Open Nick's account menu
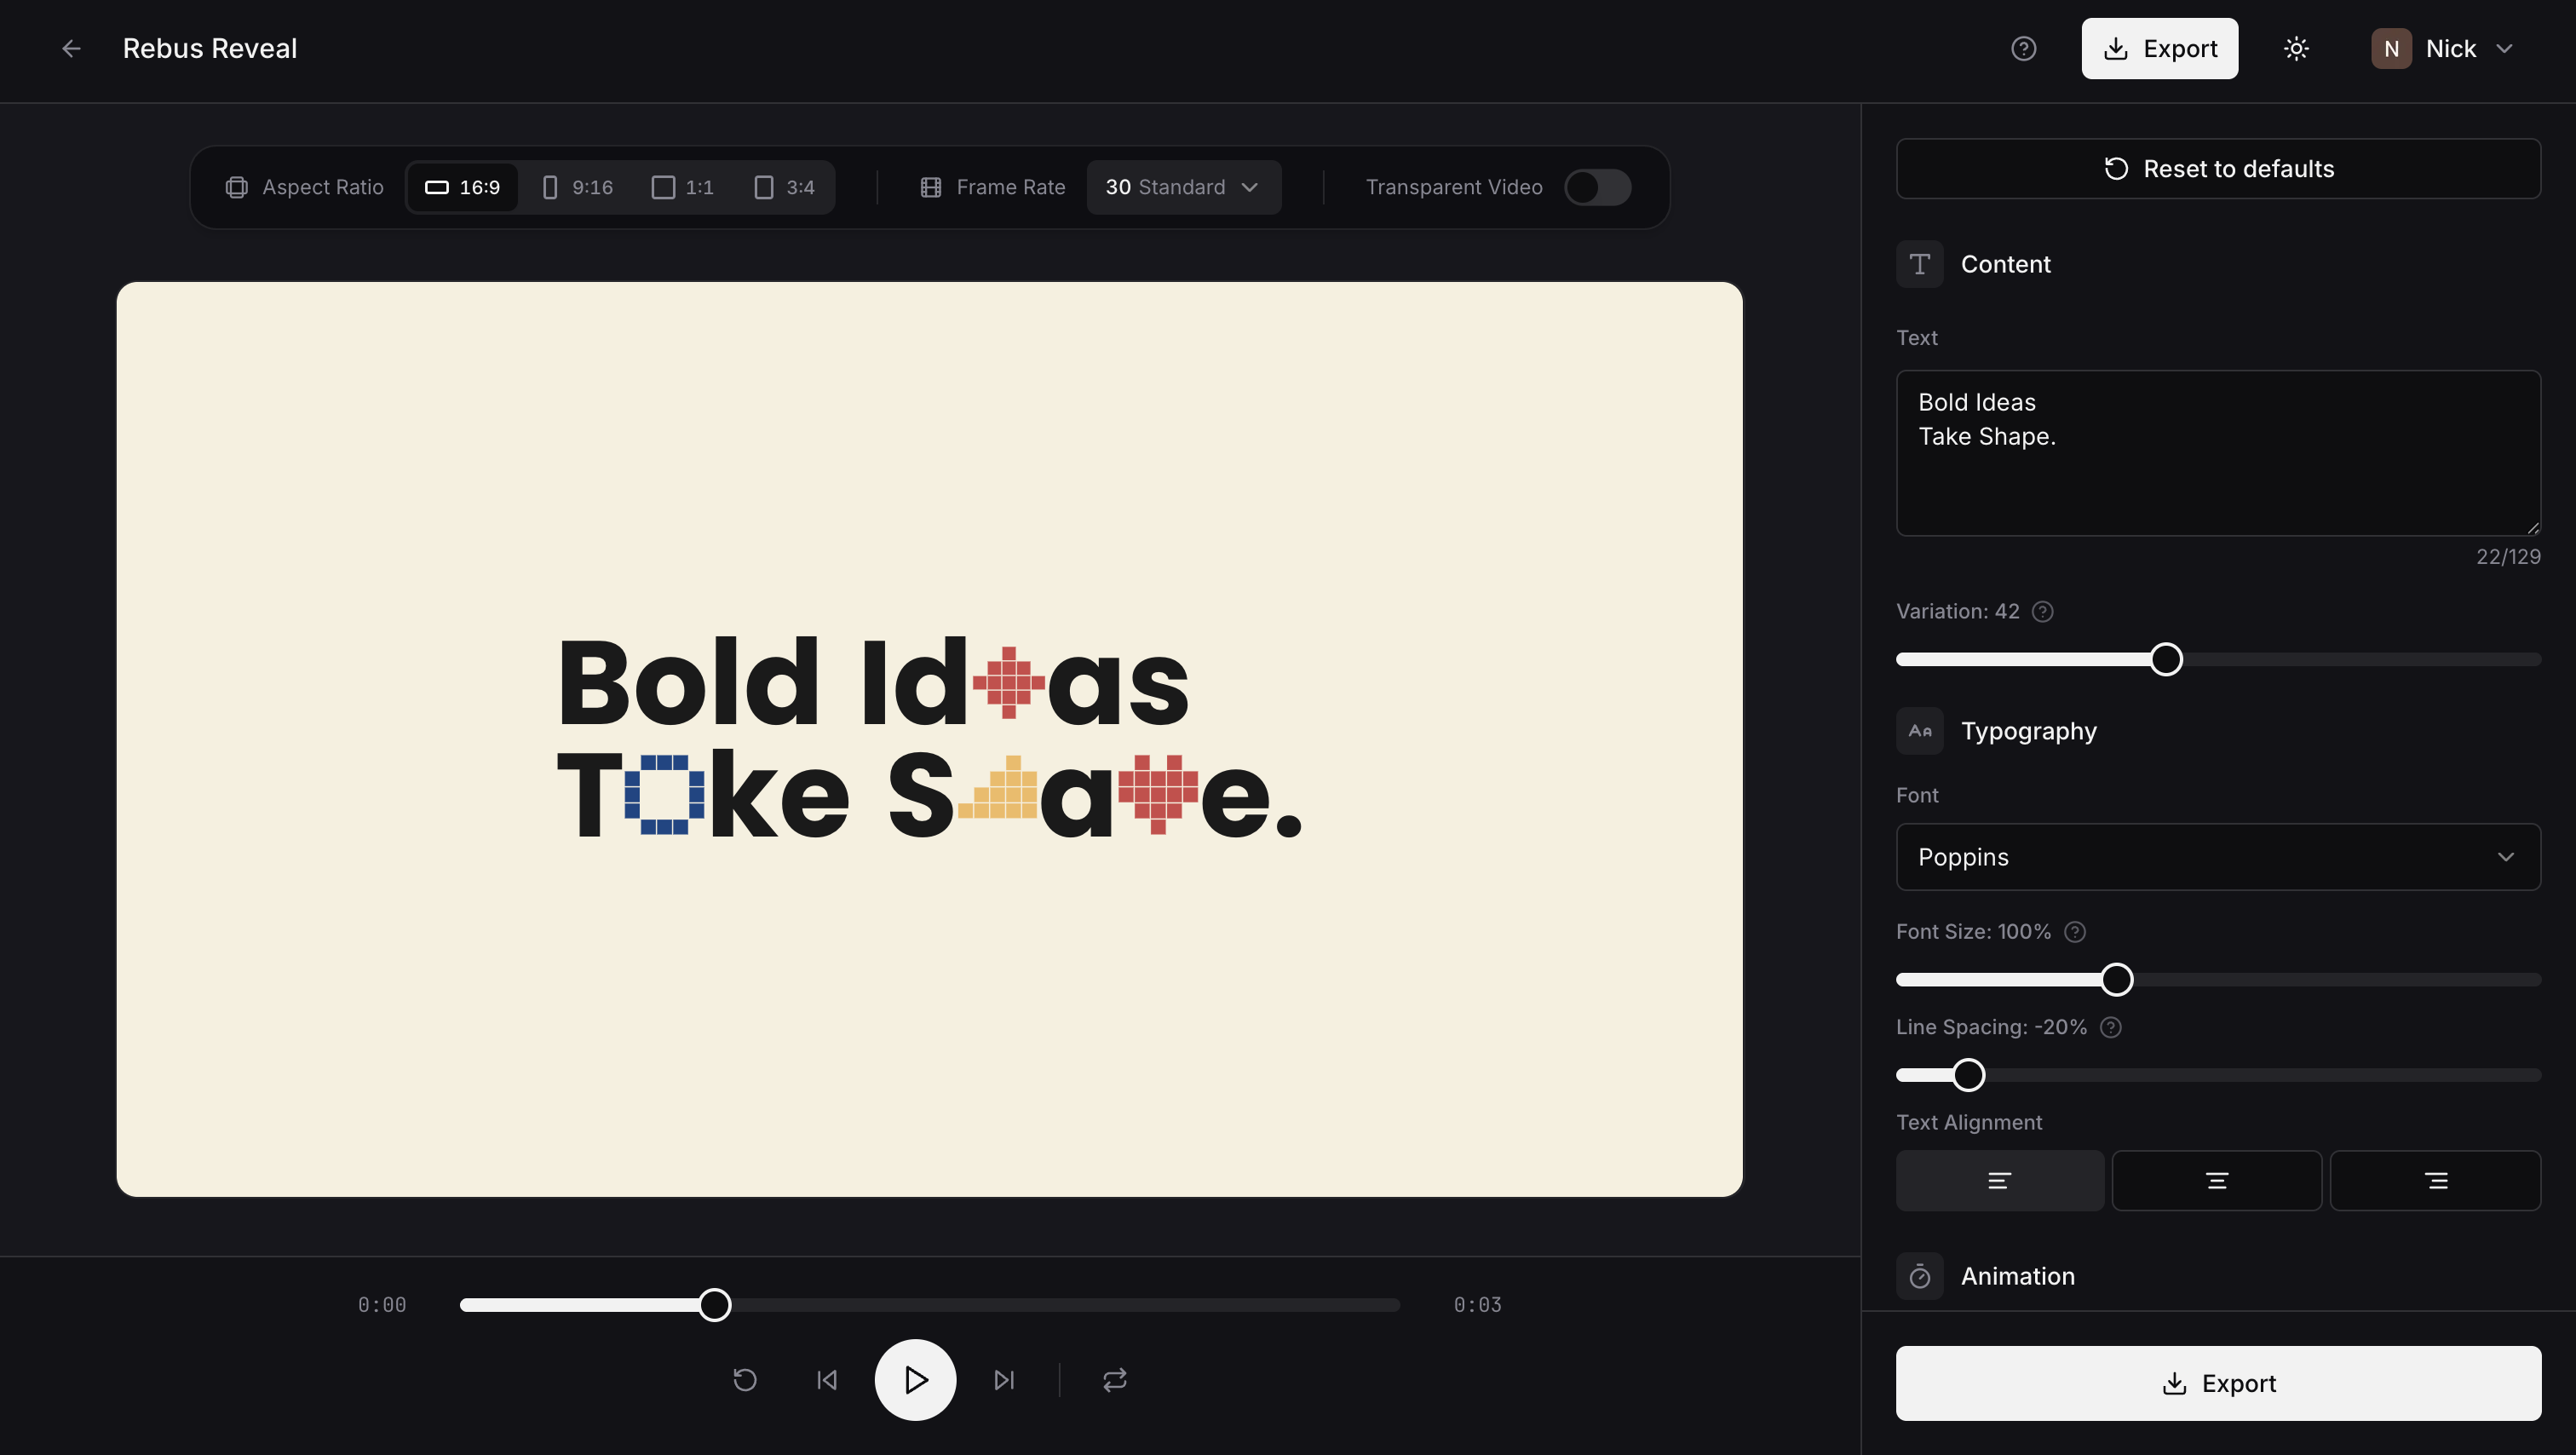 click(2442, 48)
